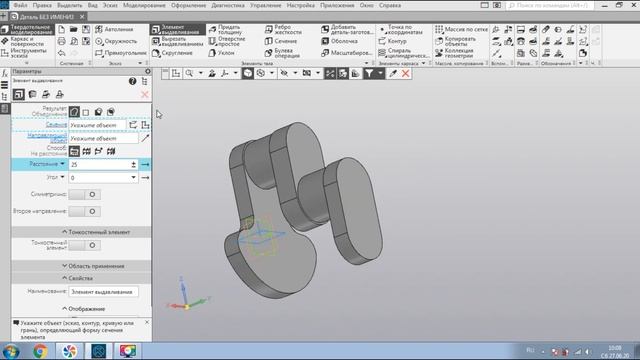Screen dimensions: 640x360
Task: Select the fourth Результат option icon
Action: tap(111, 112)
